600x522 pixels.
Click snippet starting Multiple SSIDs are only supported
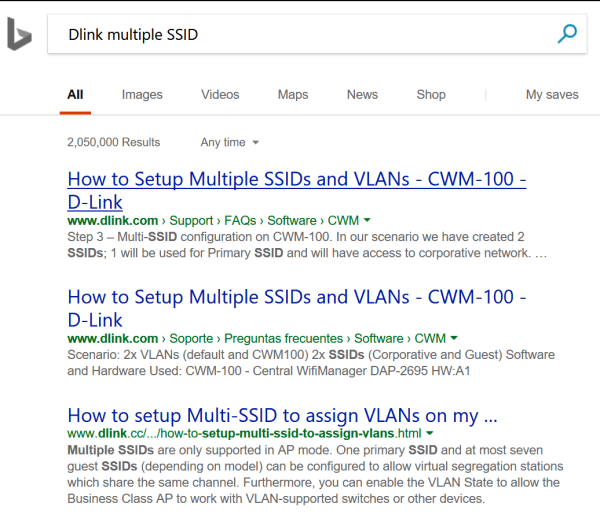tap(315, 474)
